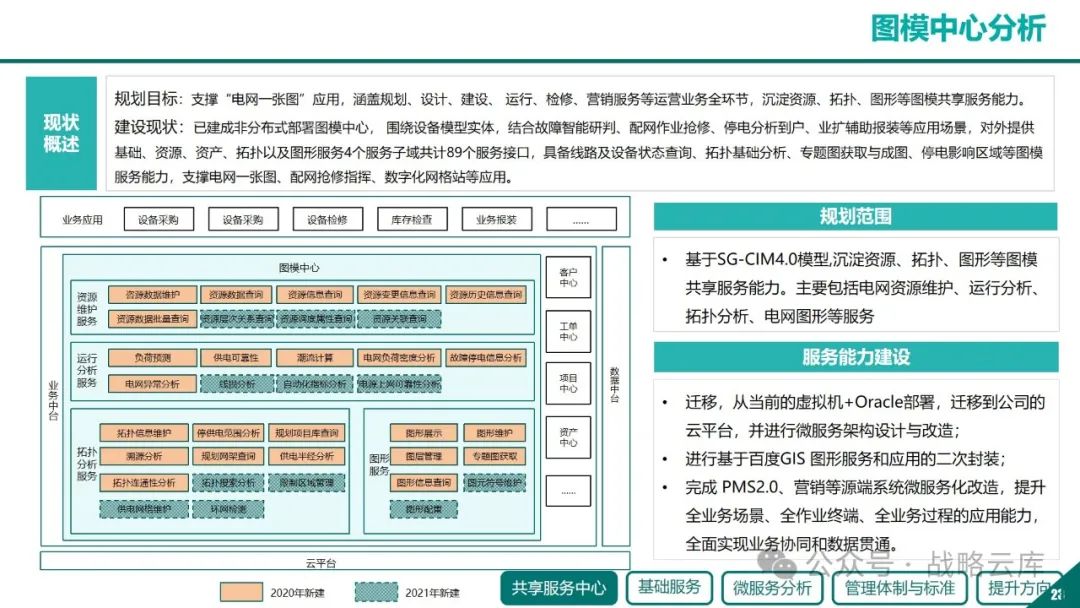
Task: Click the 云平台 bar
Action: (335, 561)
